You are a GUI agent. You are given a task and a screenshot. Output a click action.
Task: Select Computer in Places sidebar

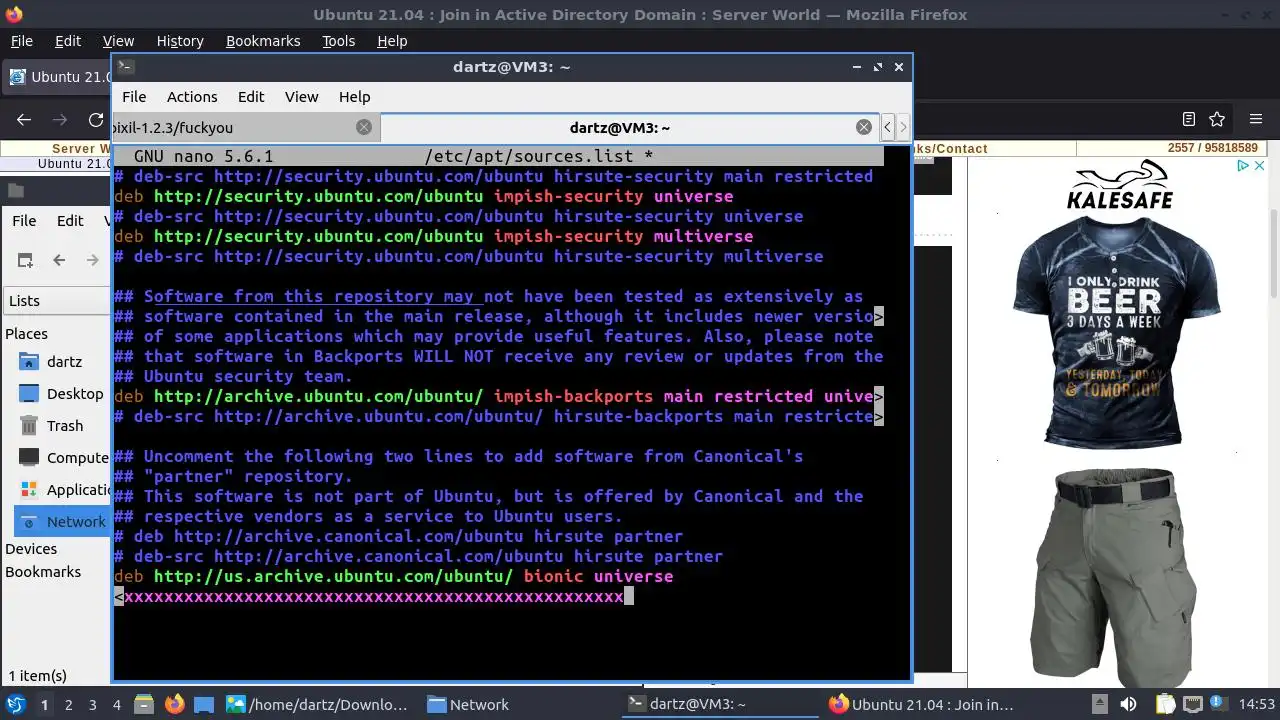point(62,458)
